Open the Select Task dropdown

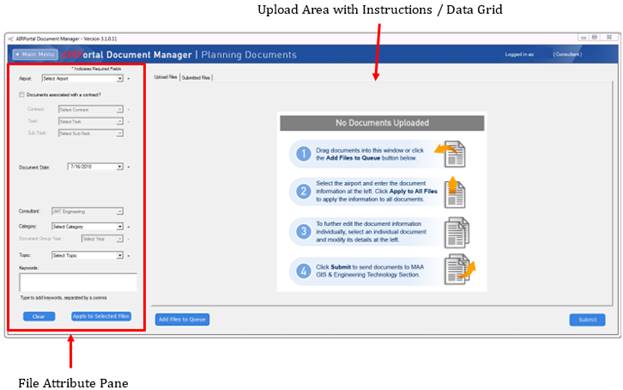coord(91,122)
